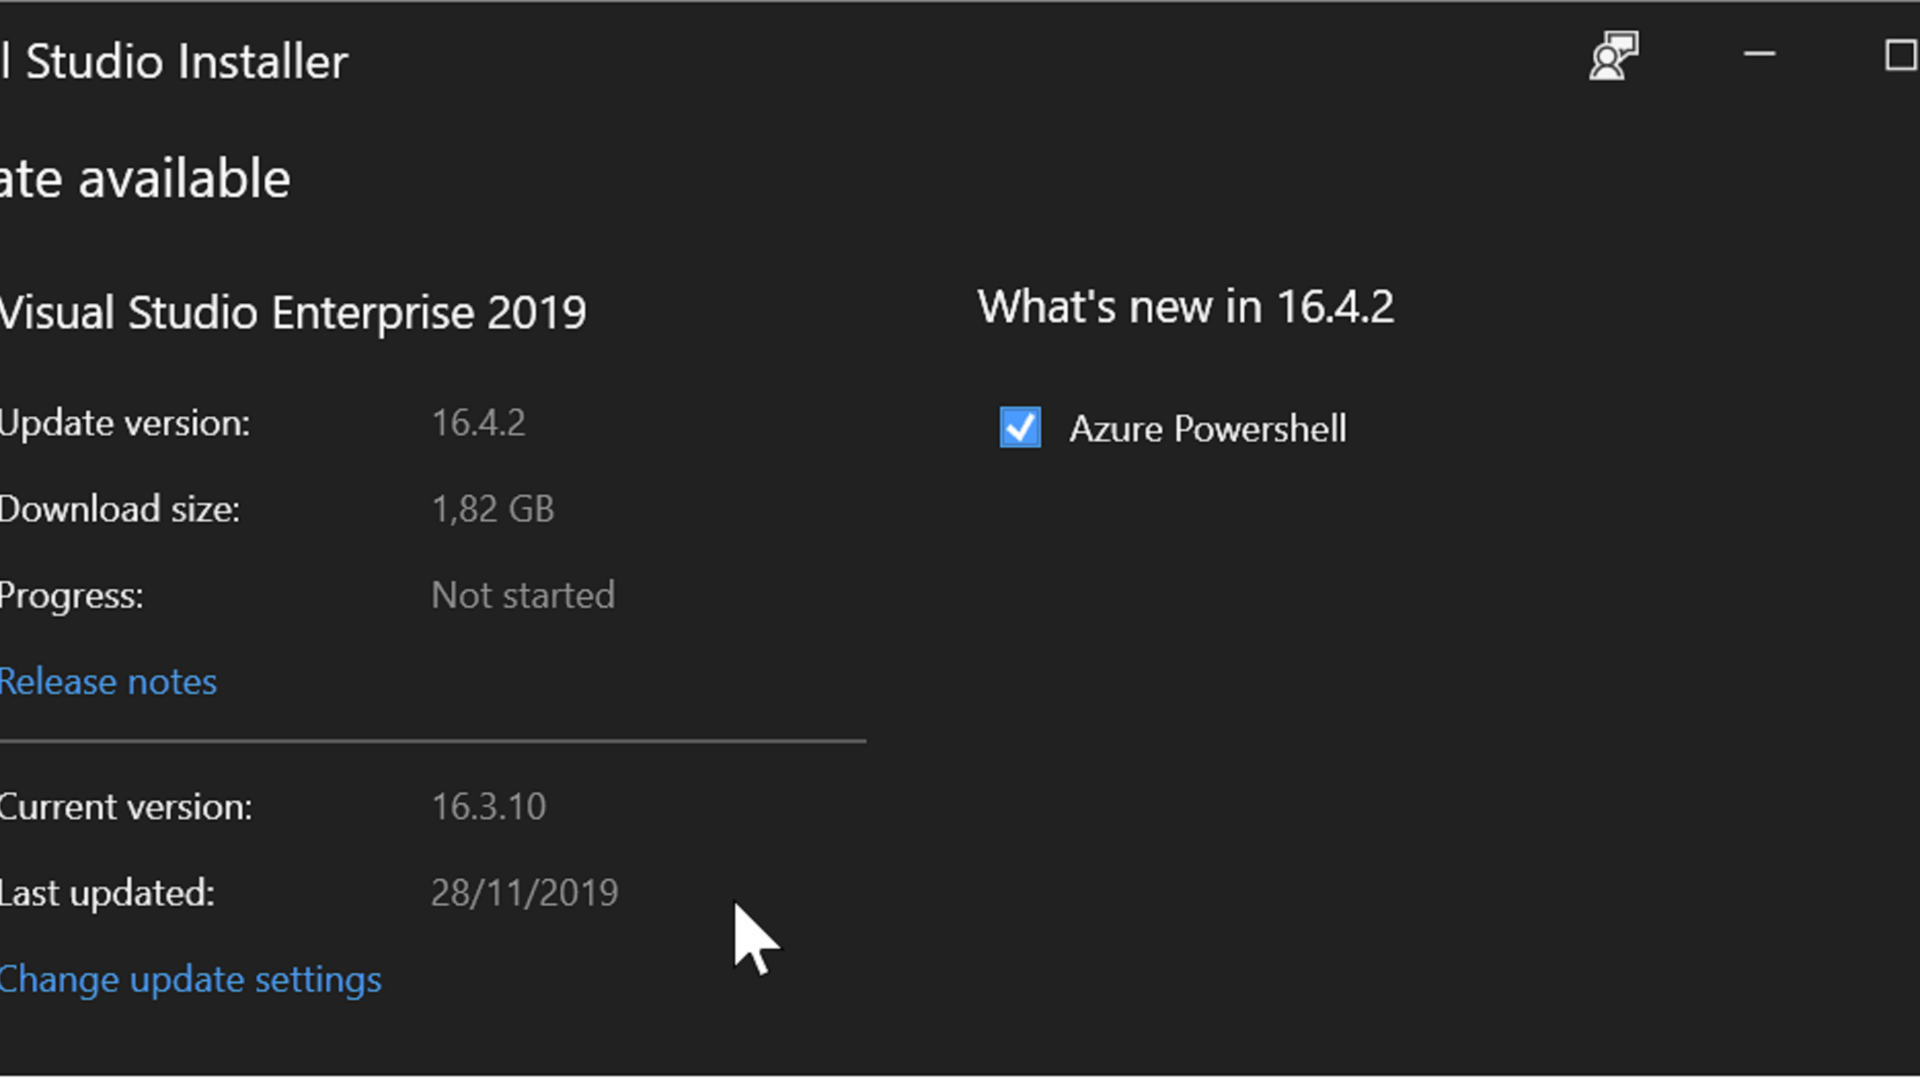
Task: Click the last updated date 28/11/2019
Action: pyautogui.click(x=524, y=893)
